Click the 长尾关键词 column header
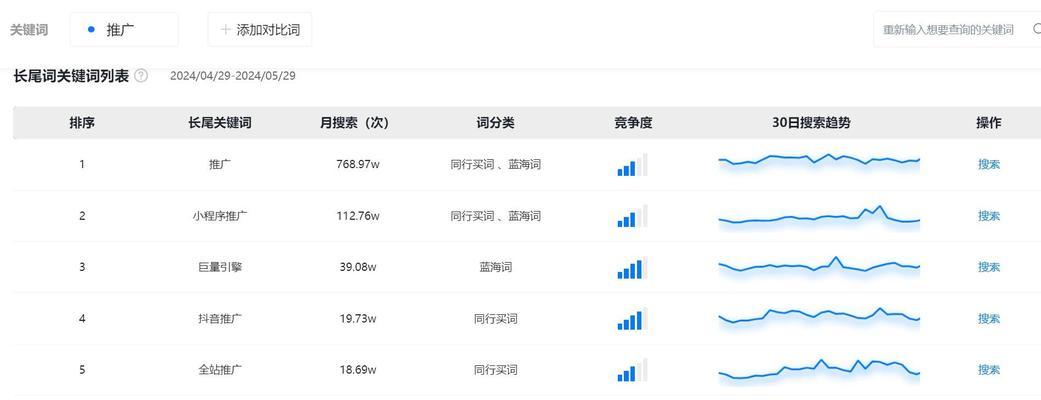 (220, 123)
